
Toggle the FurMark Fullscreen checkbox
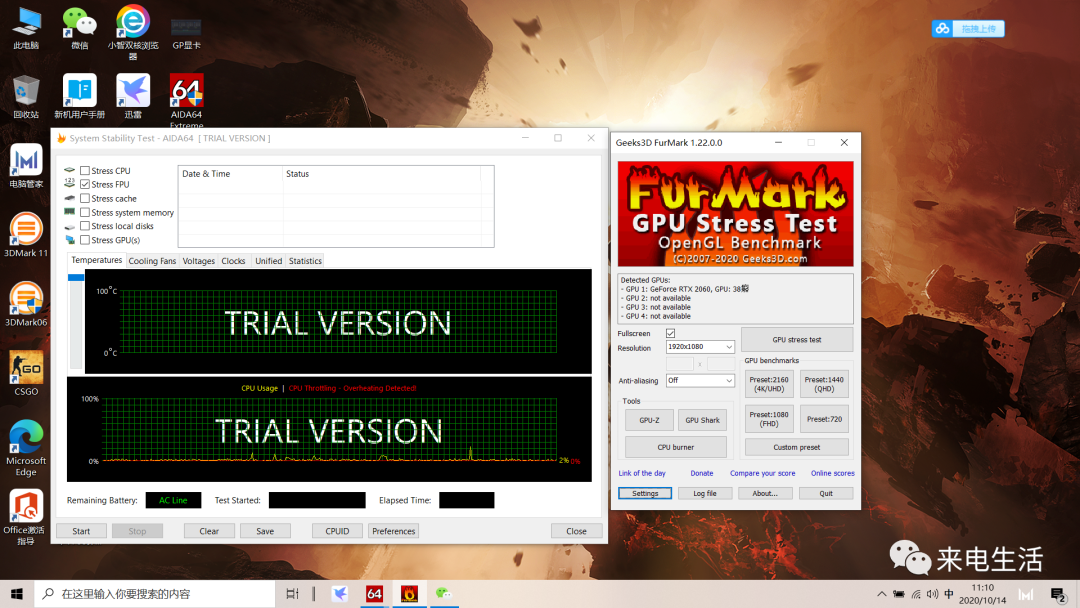[x=670, y=333]
